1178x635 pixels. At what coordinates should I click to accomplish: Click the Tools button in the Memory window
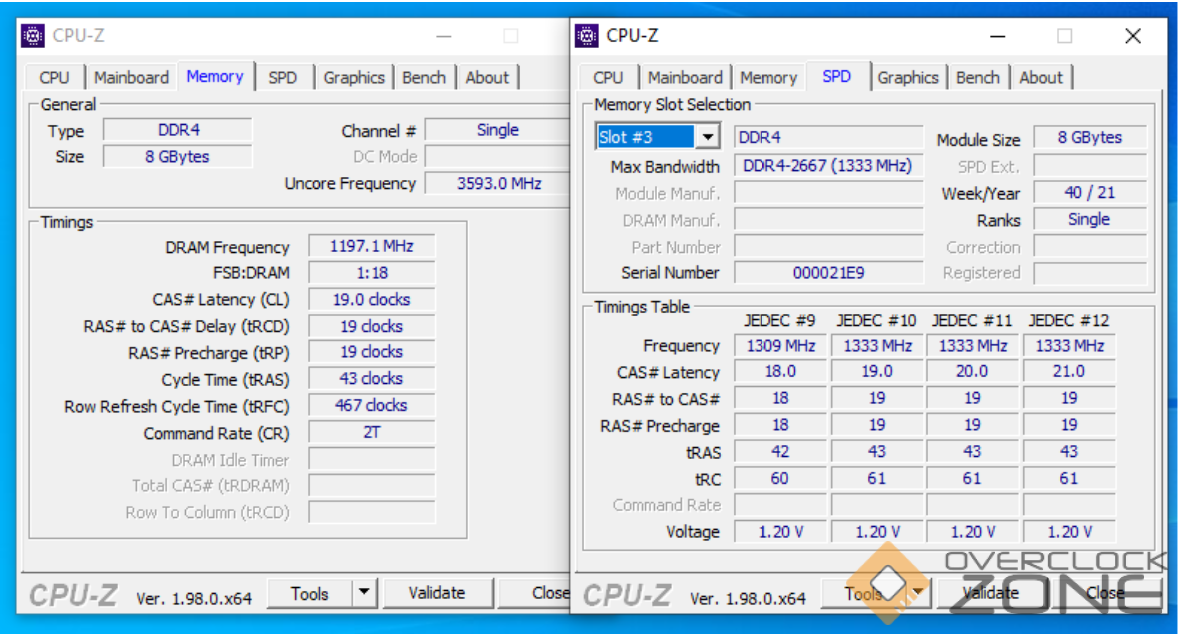click(x=310, y=593)
